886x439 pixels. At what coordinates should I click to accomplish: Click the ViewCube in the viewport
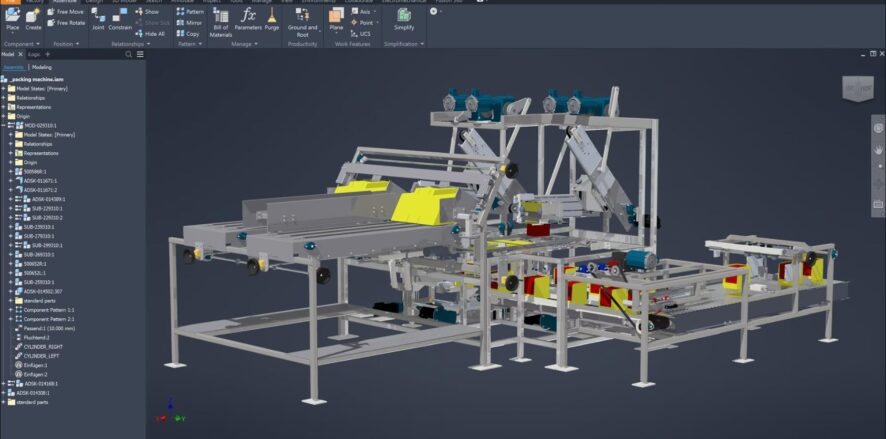tap(857, 87)
